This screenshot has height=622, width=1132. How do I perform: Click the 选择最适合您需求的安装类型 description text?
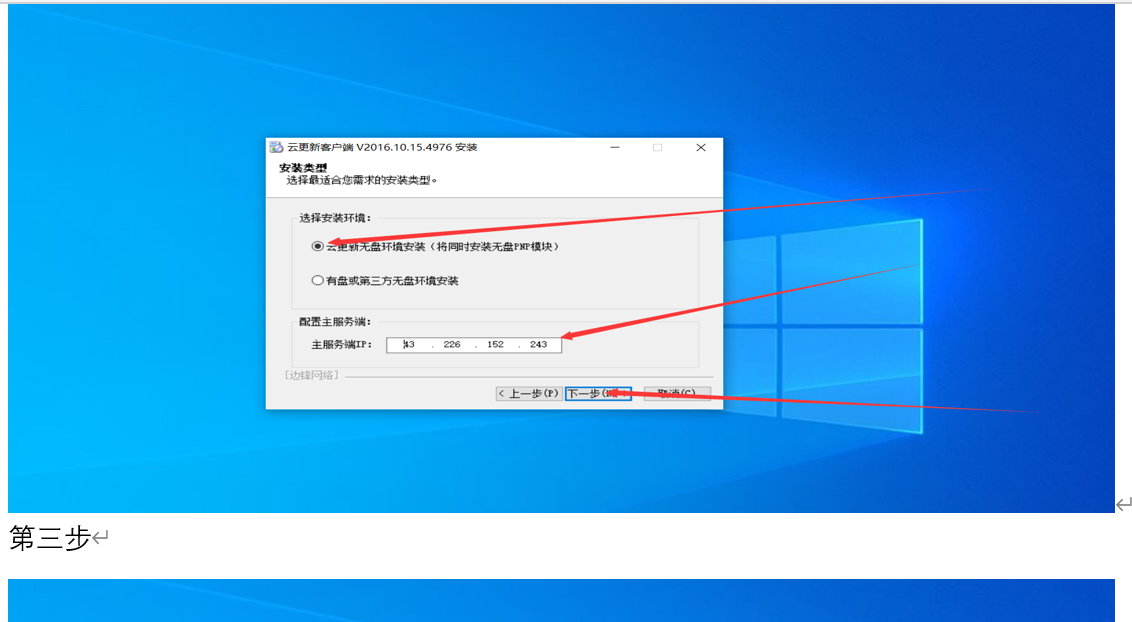pos(362,180)
